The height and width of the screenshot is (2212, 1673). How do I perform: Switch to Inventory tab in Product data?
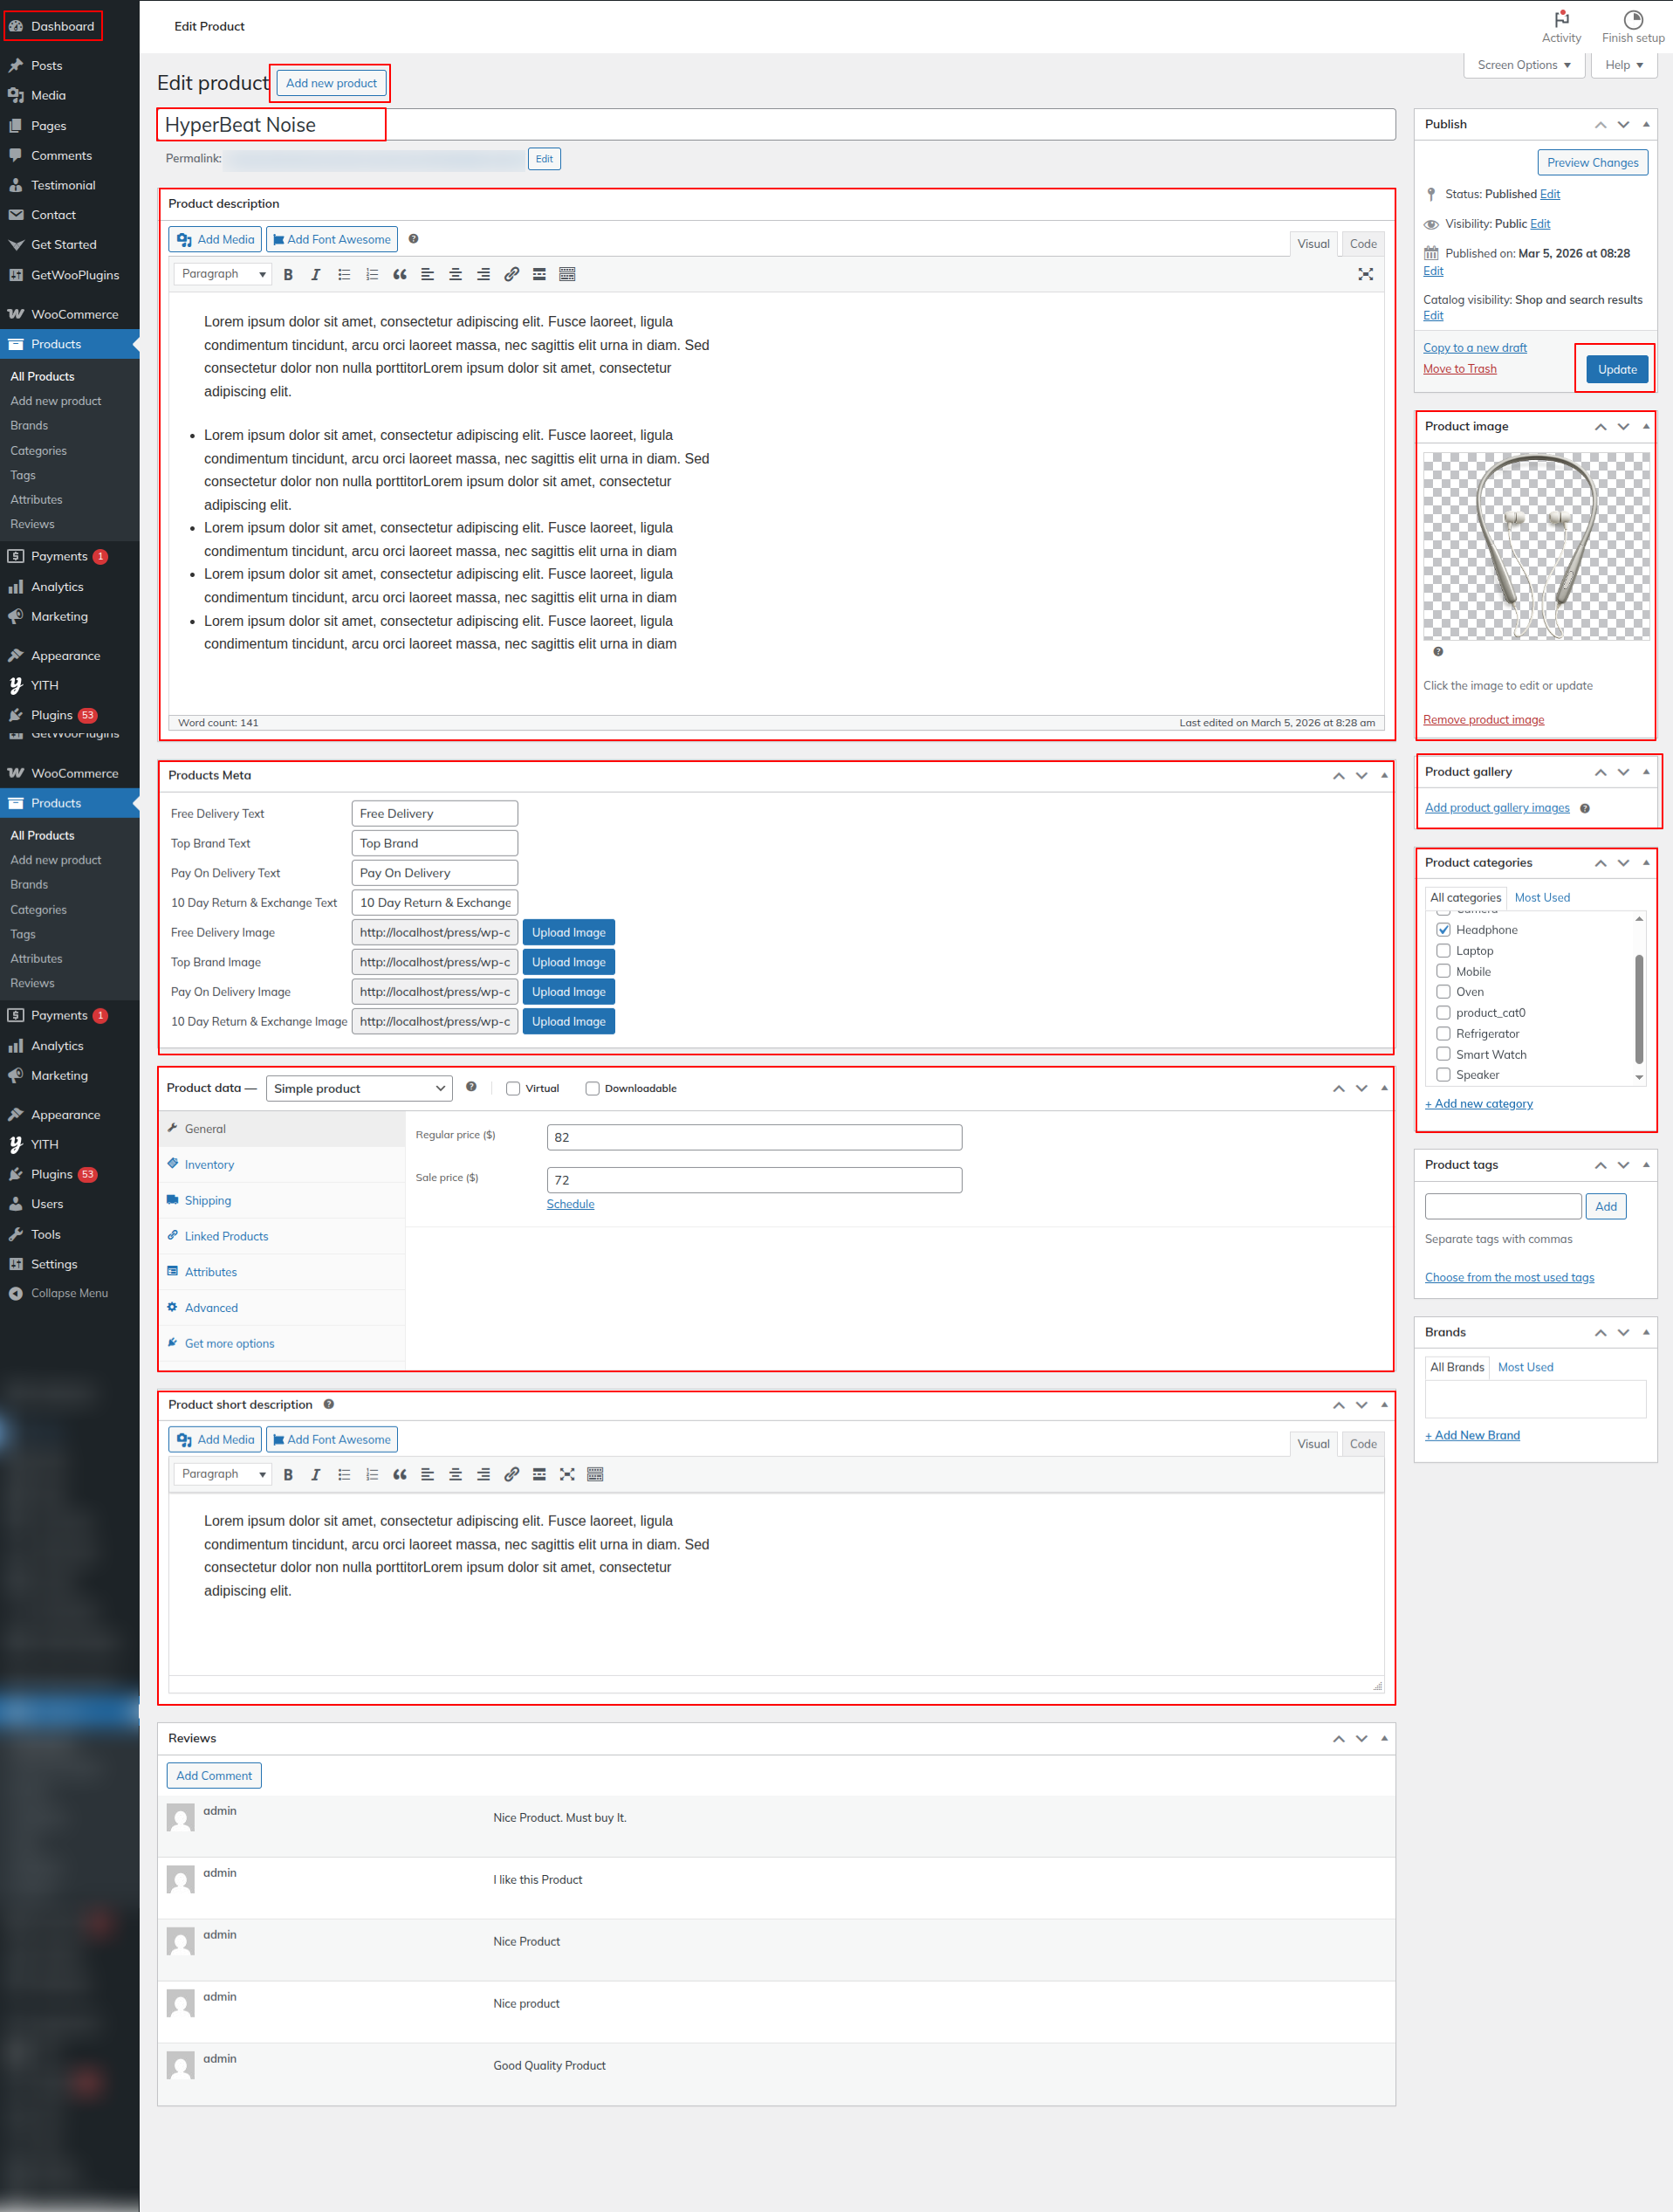pos(209,1165)
